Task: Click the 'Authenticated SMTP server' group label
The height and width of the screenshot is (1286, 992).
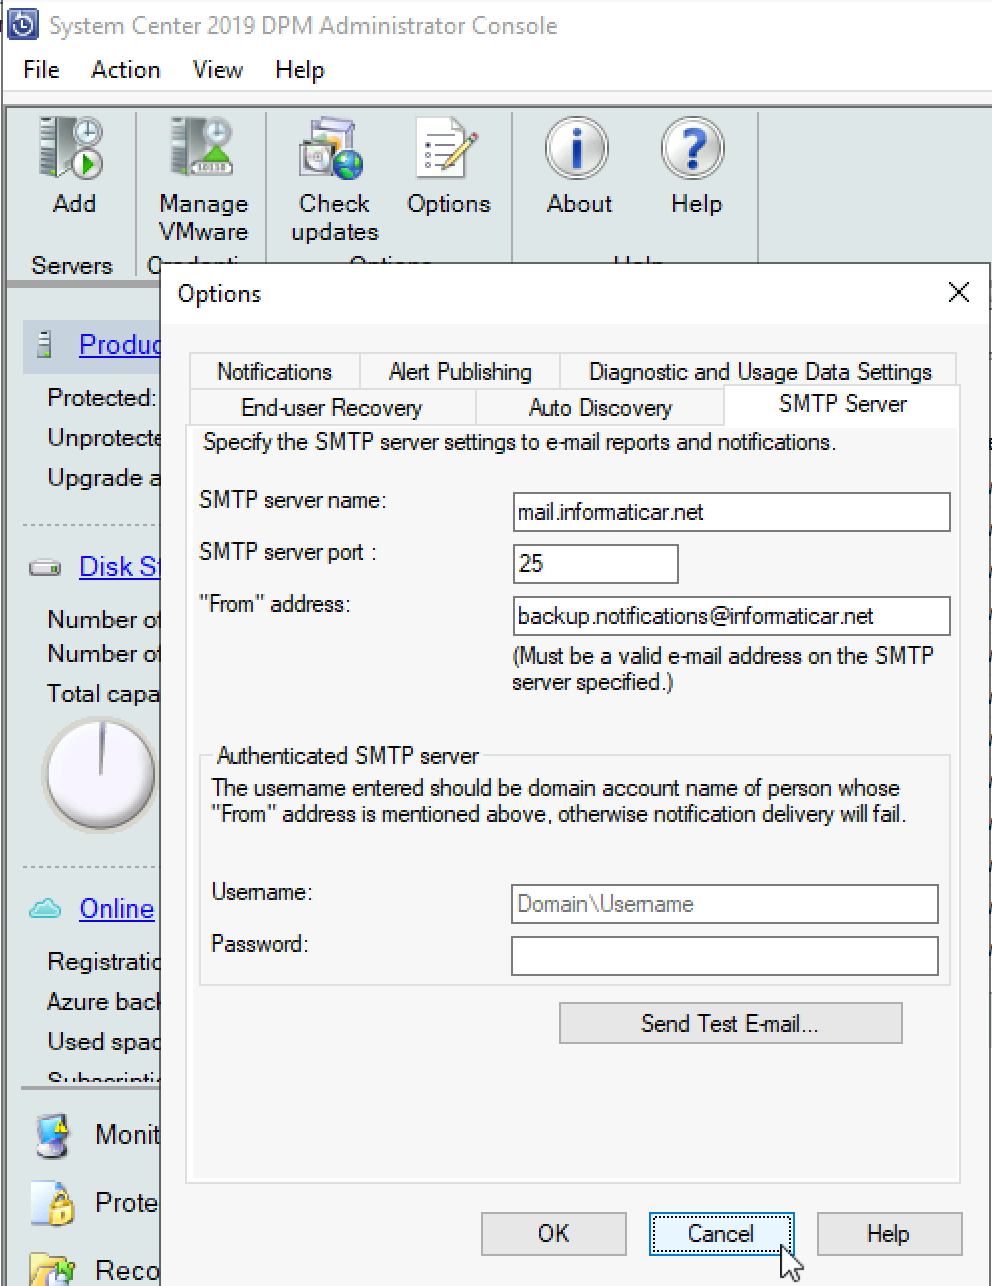Action: pyautogui.click(x=347, y=756)
